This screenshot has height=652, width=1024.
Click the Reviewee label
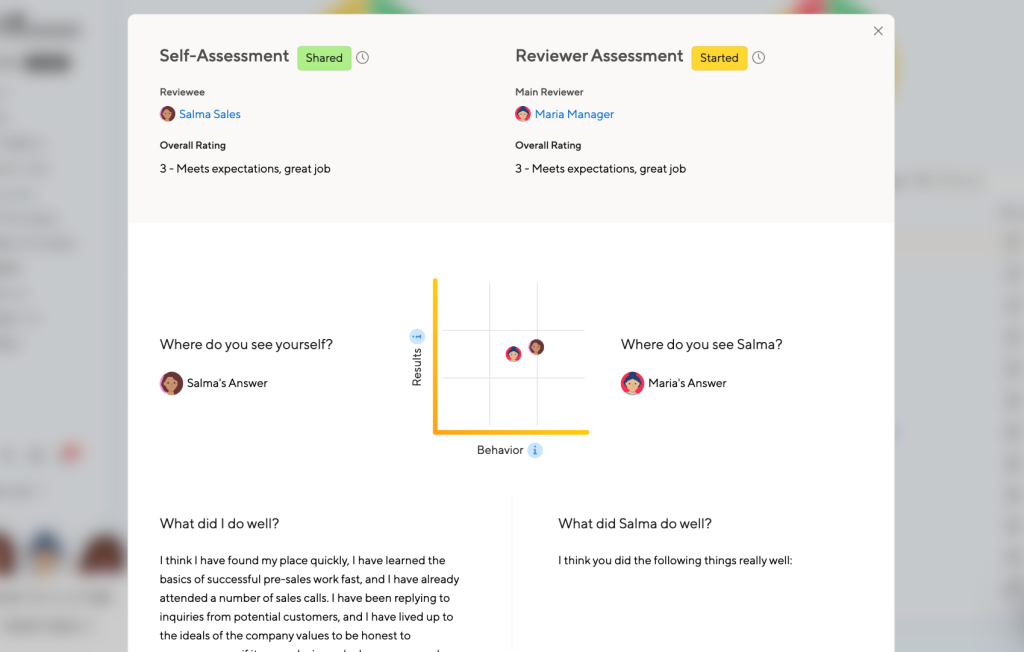(x=182, y=92)
